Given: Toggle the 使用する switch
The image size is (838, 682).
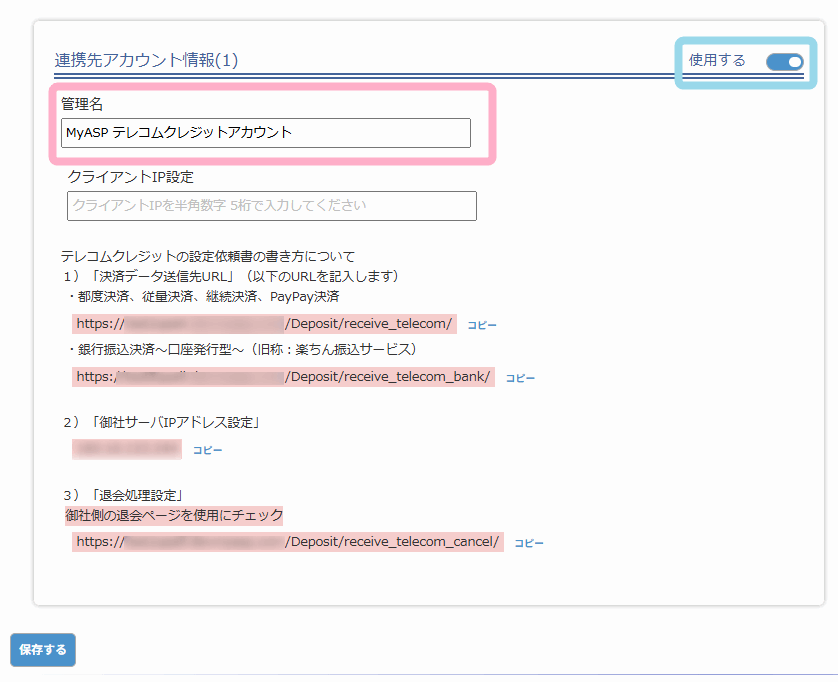Looking at the screenshot, I should click(x=784, y=62).
